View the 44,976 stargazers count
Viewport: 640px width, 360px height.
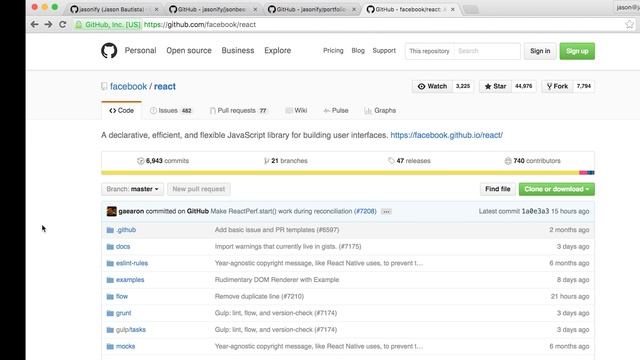click(x=524, y=86)
